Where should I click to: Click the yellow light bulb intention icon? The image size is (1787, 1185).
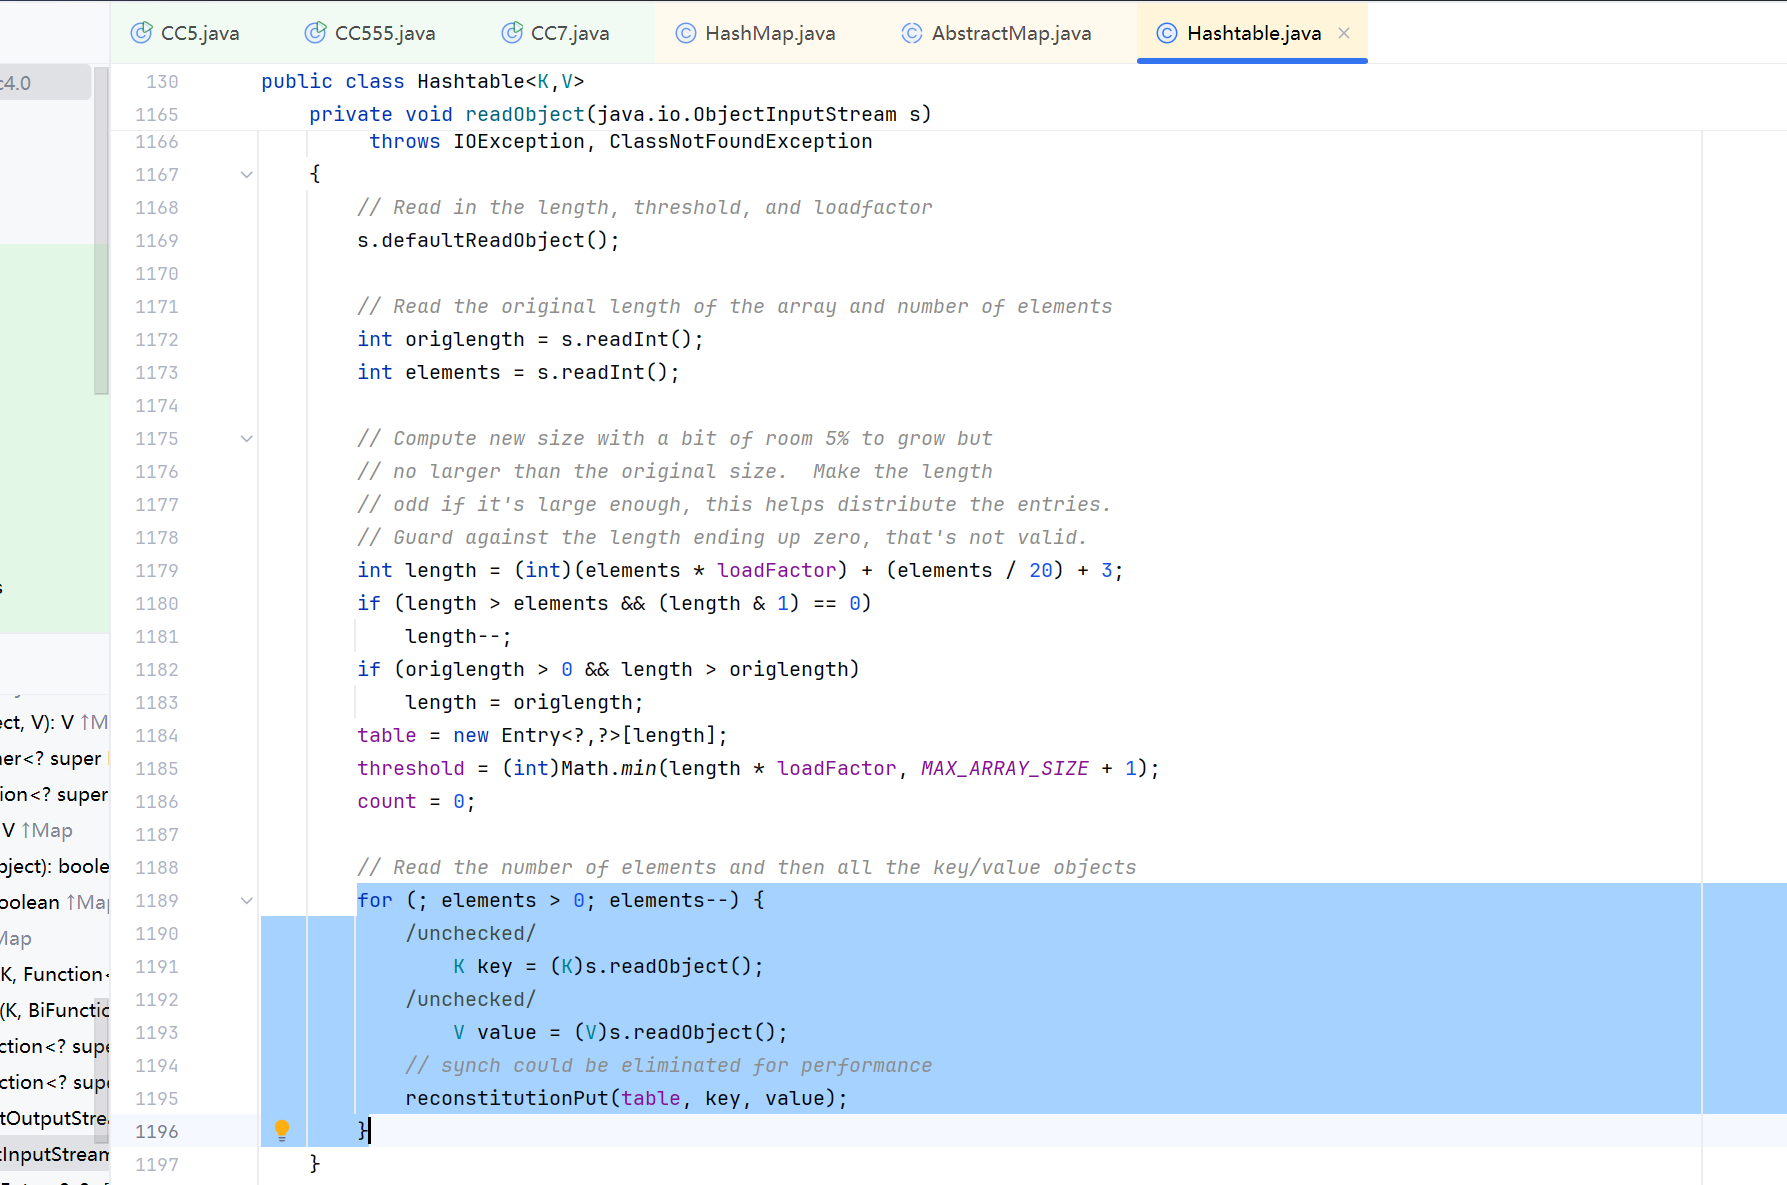(282, 1130)
